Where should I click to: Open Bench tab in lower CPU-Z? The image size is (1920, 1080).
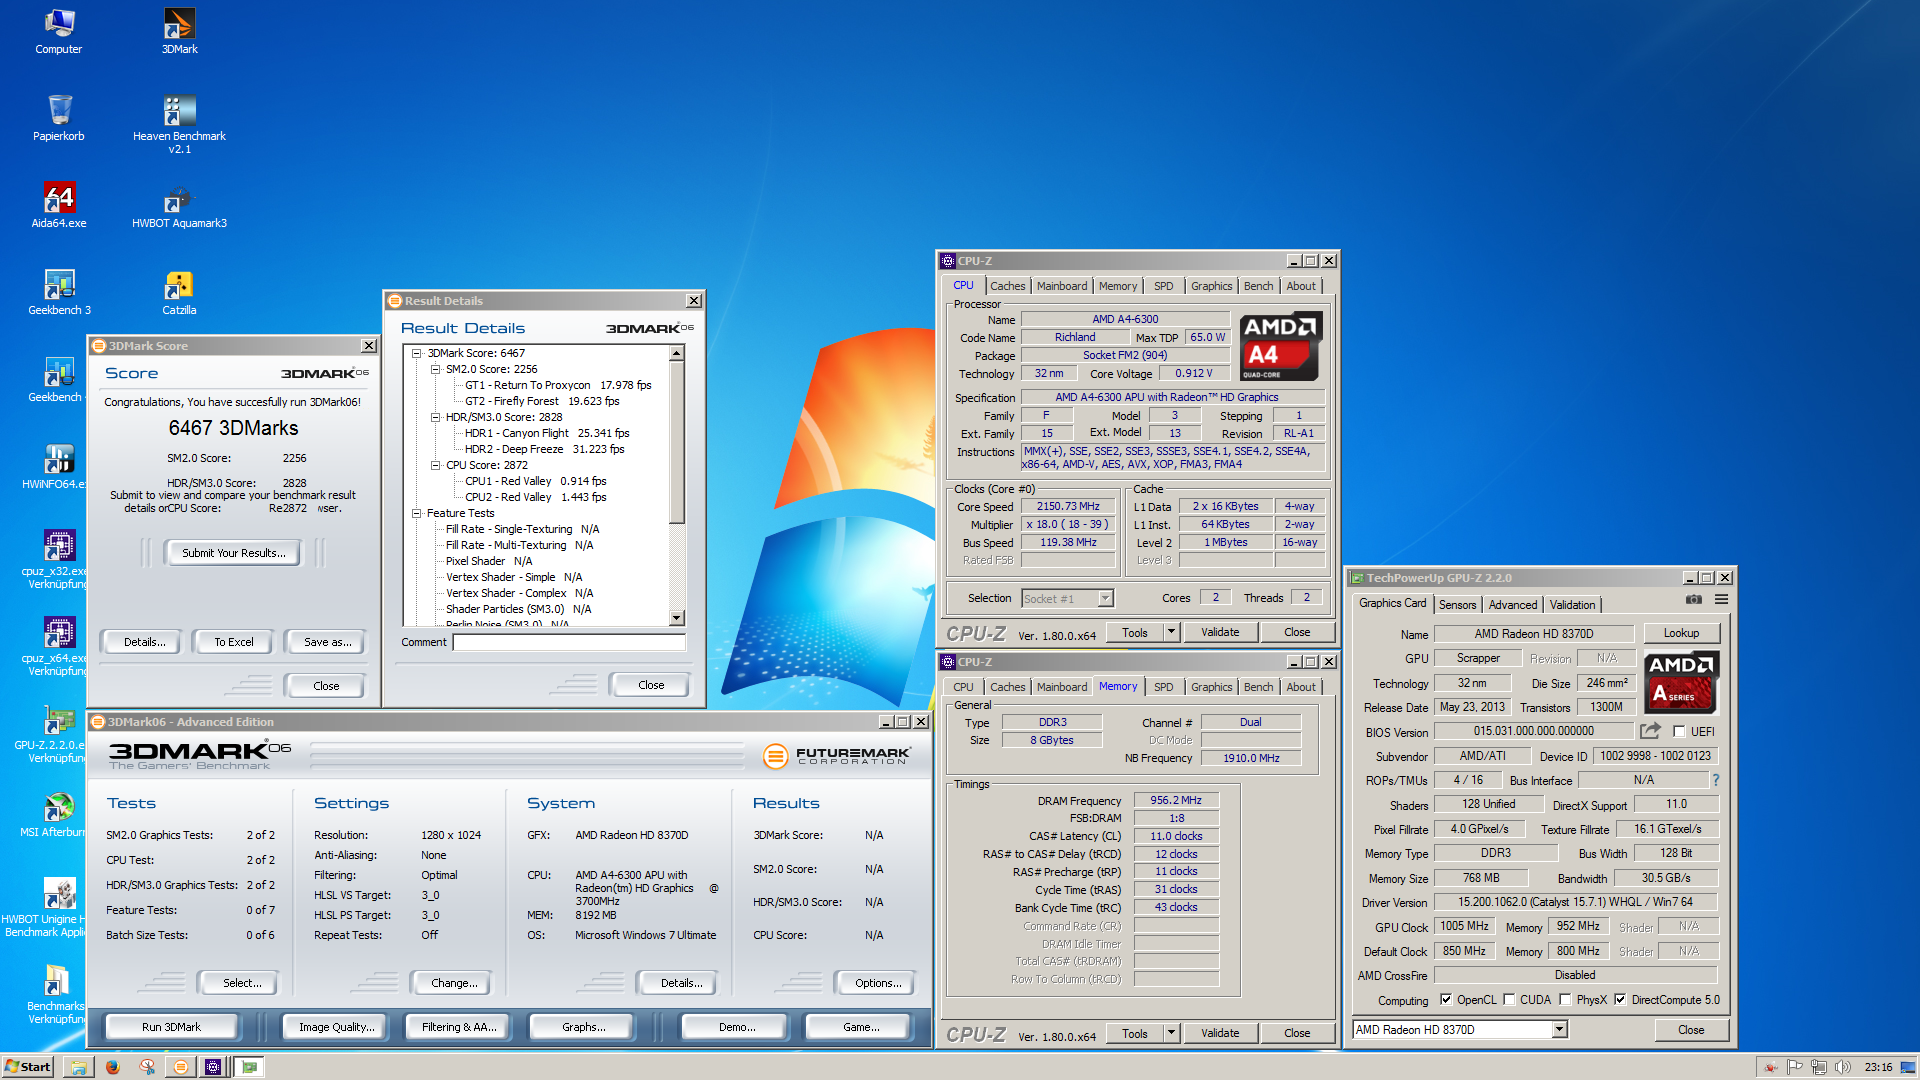1258,687
